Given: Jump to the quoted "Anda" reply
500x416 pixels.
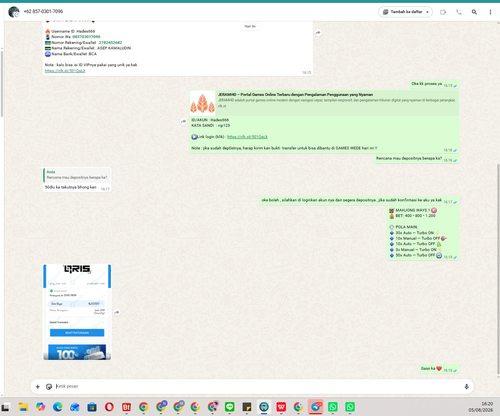Looking at the screenshot, I should click(x=77, y=175).
